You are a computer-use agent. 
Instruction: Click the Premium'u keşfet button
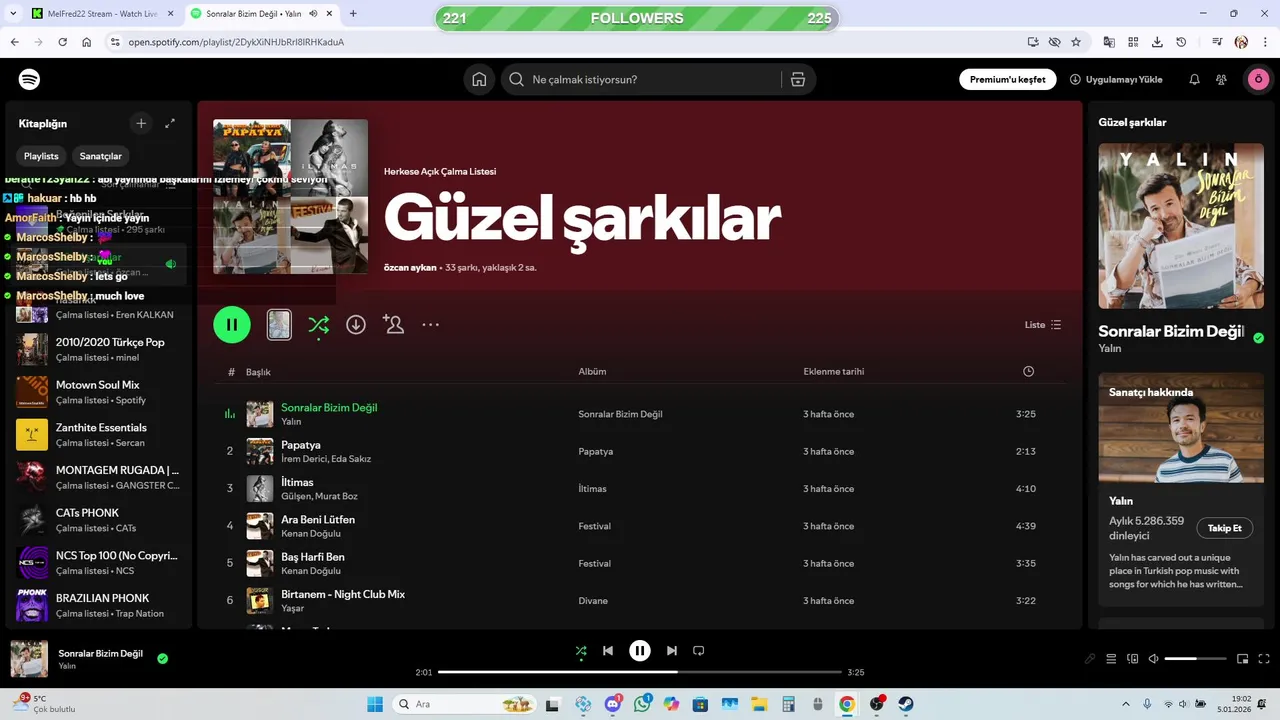coord(1007,80)
